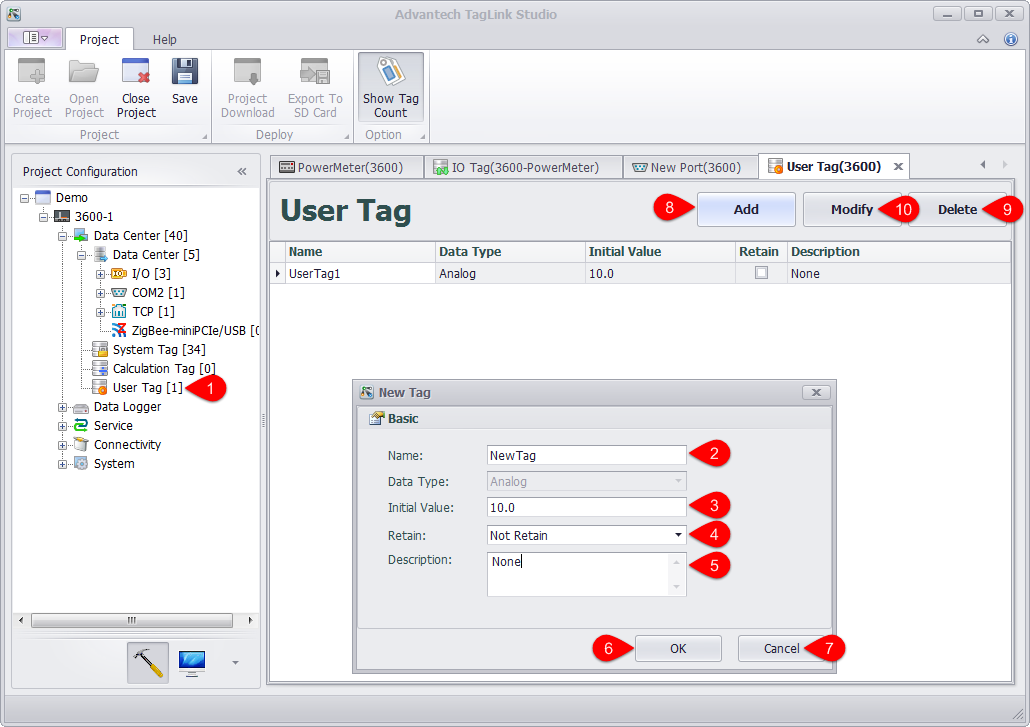Open the Retain dropdown in New Tag
Viewport: 1030px width, 727px height.
click(679, 535)
